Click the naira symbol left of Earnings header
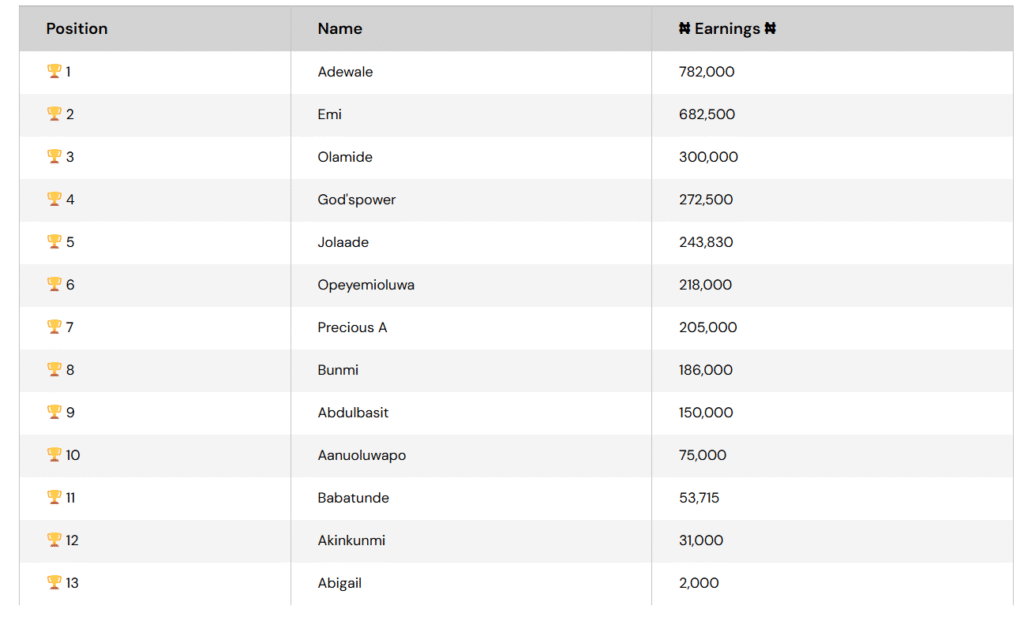1024x628 pixels. point(684,28)
